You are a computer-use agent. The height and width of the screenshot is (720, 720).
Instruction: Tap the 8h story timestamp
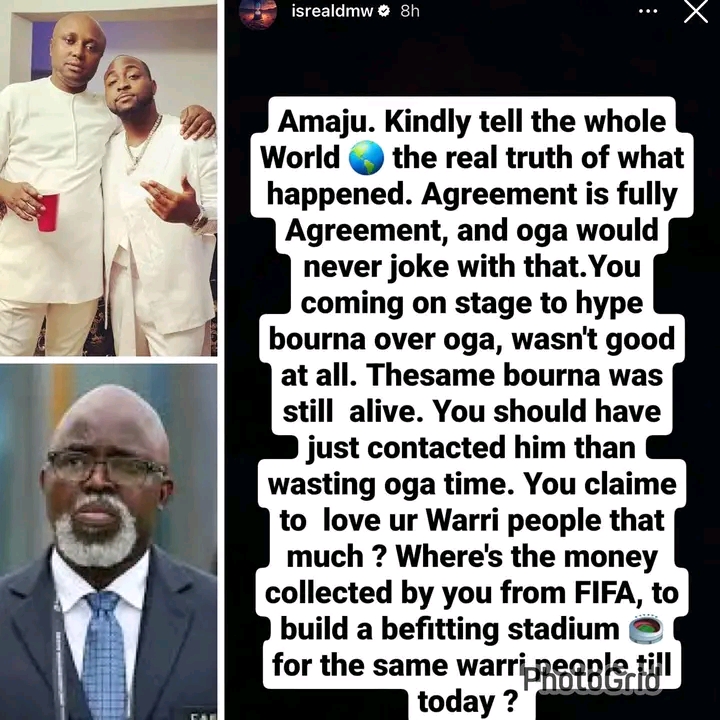point(410,11)
